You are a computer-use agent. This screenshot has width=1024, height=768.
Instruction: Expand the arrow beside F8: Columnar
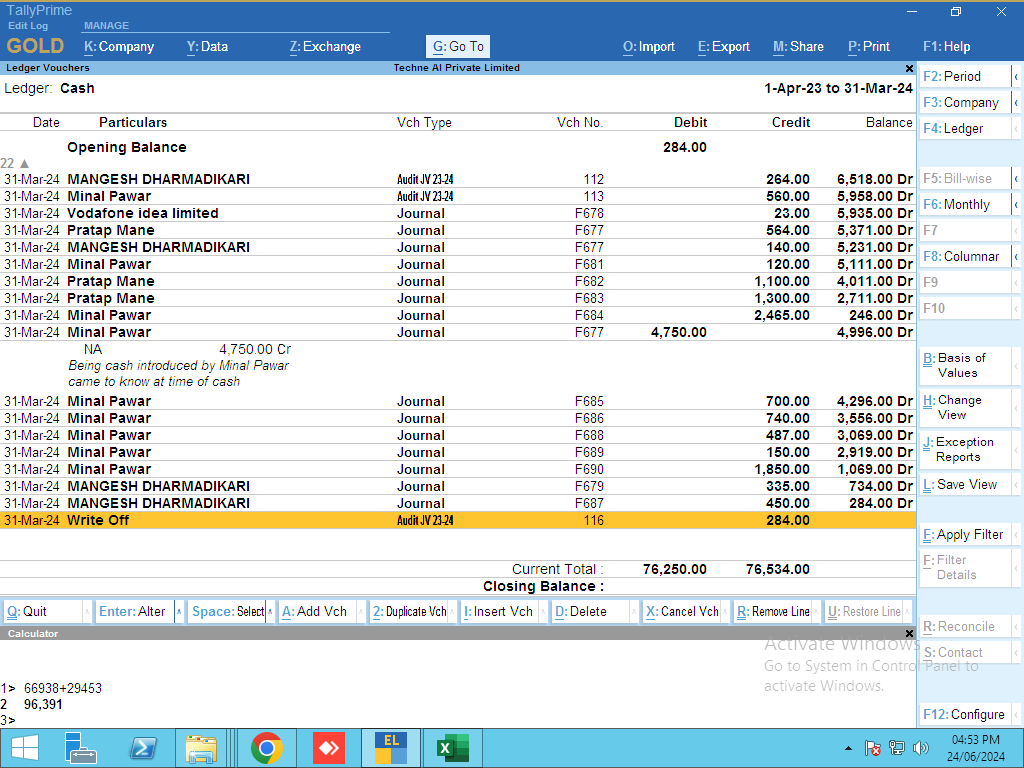tap(1016, 257)
